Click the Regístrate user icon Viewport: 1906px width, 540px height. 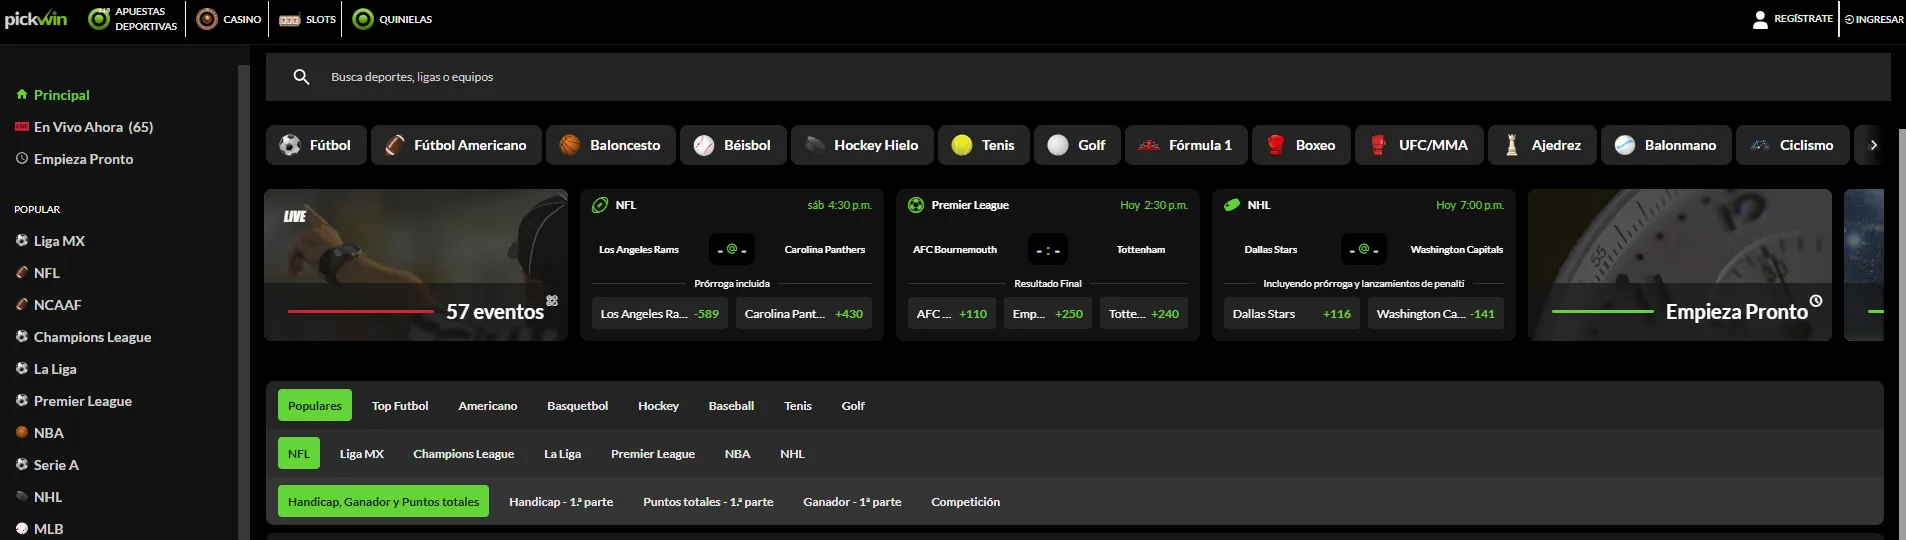click(1760, 19)
